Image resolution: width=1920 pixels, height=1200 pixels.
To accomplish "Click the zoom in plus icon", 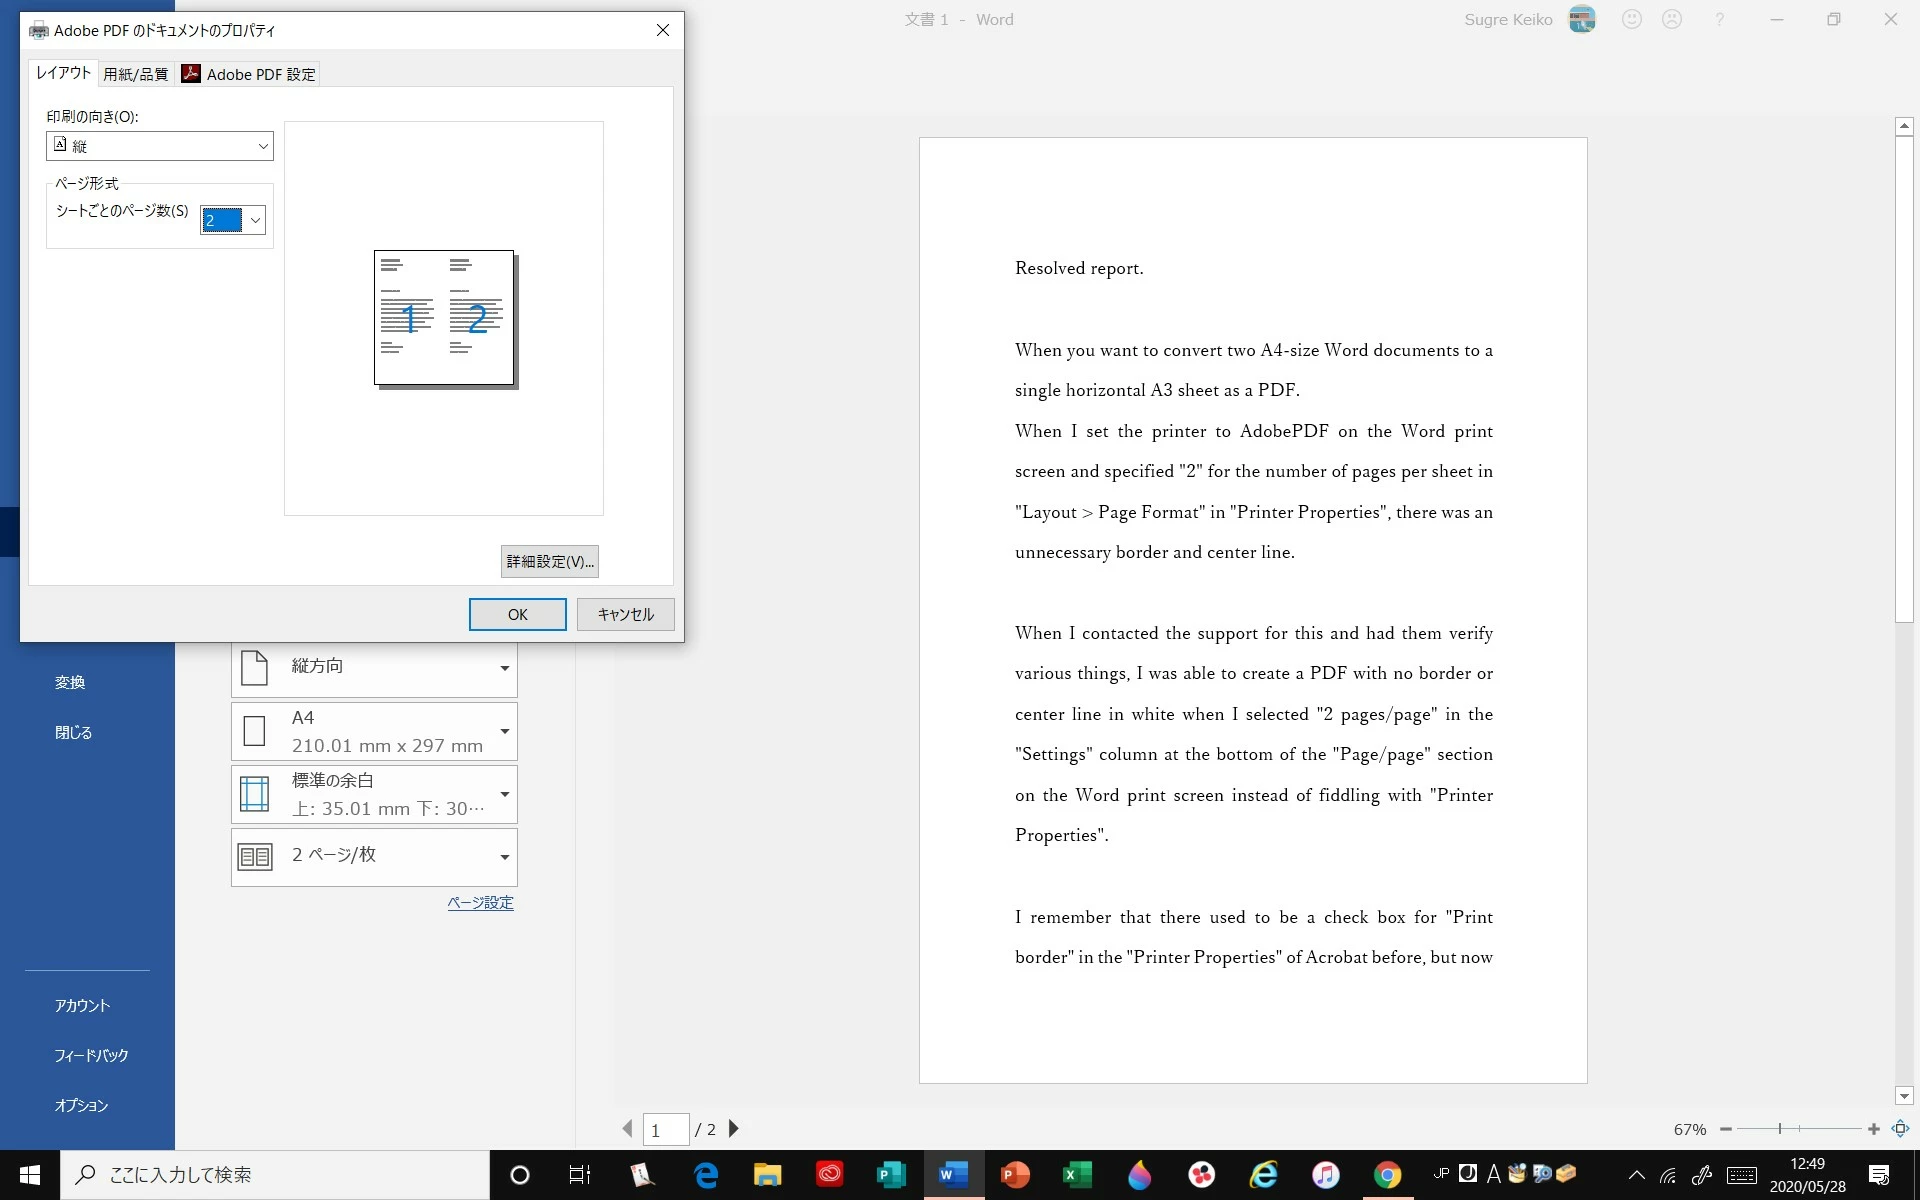I will [1874, 1129].
